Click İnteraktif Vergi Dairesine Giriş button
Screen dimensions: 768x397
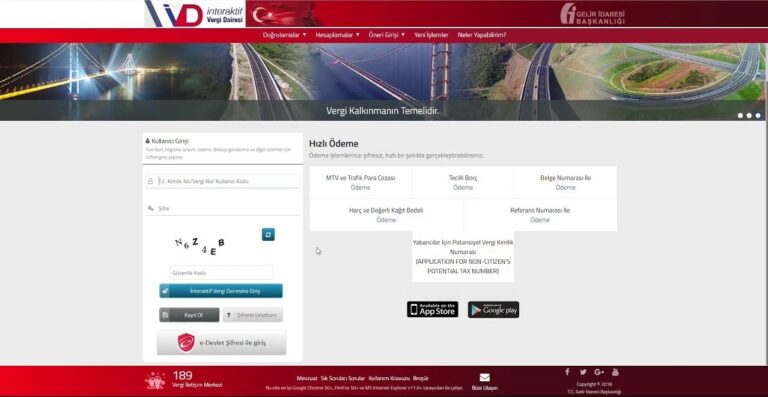(x=221, y=291)
